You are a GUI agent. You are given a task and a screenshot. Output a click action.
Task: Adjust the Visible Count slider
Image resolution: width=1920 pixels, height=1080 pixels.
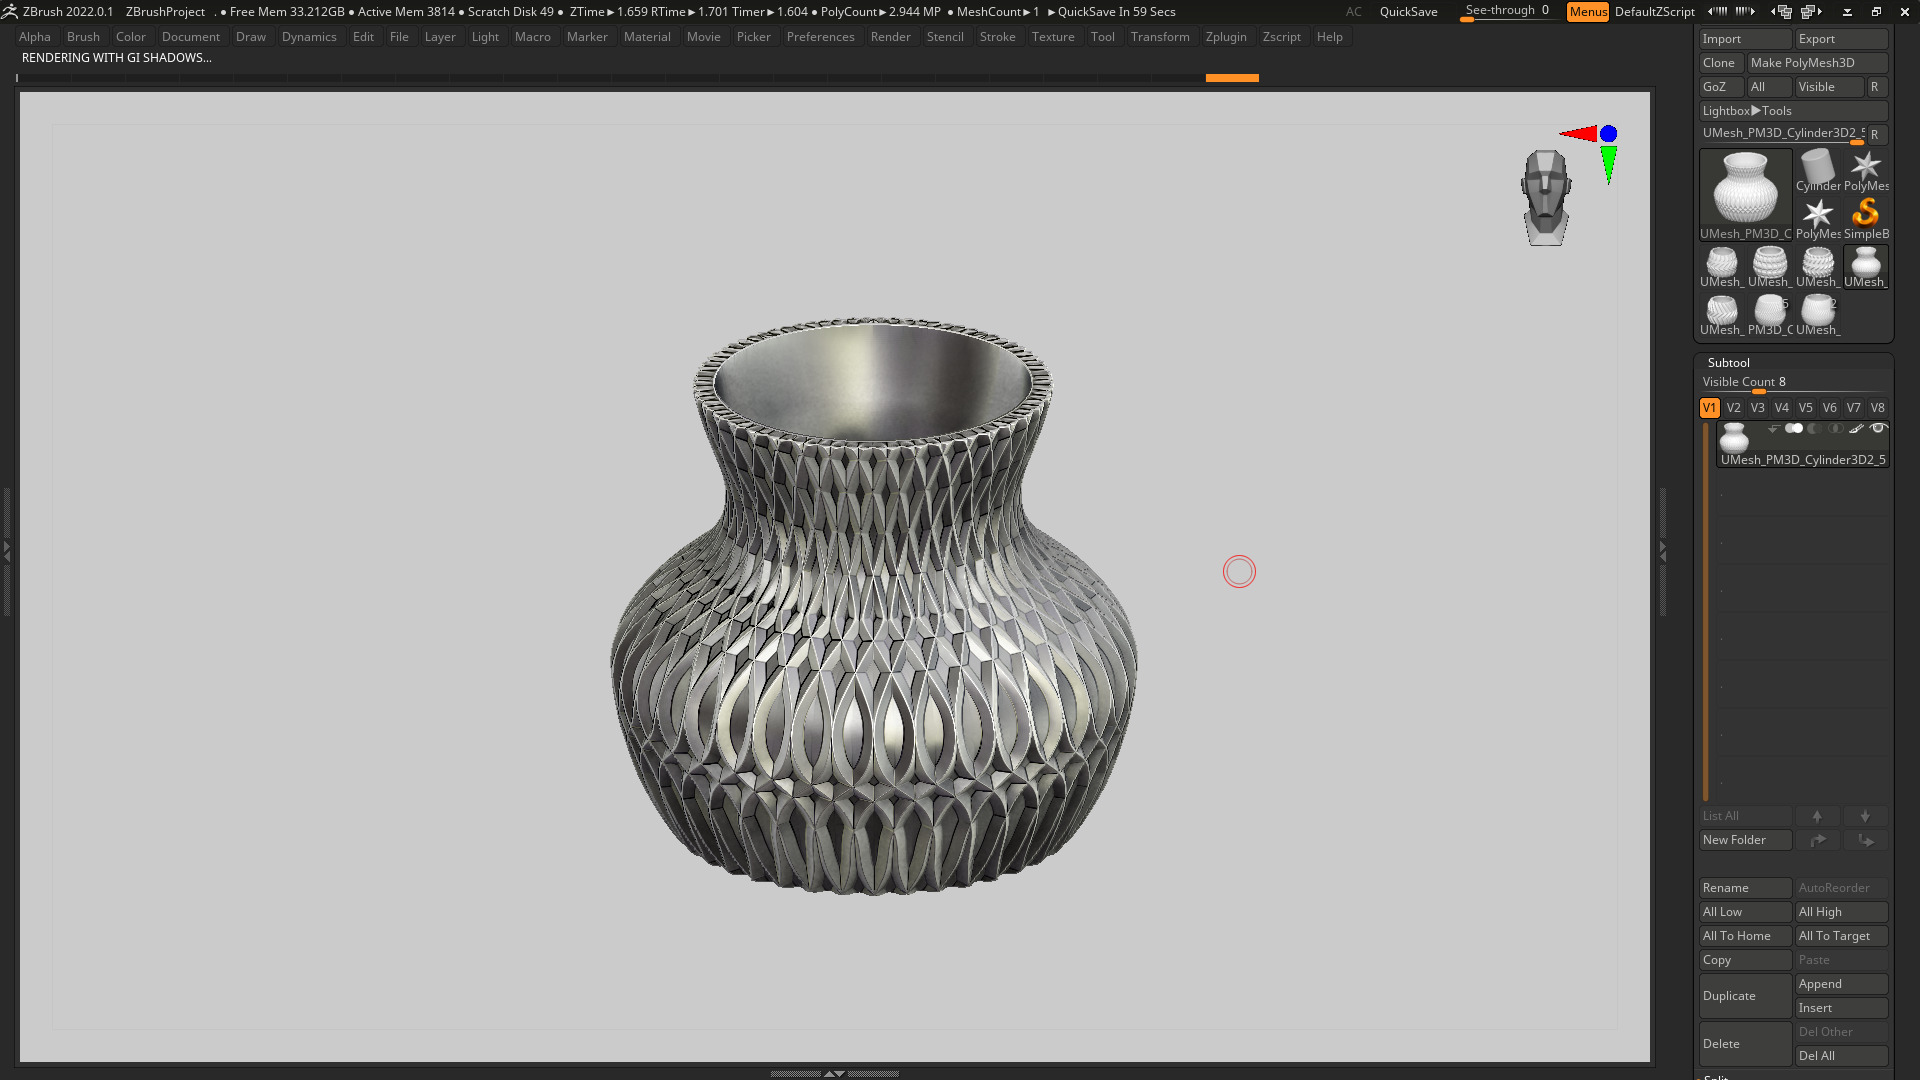(x=1793, y=383)
